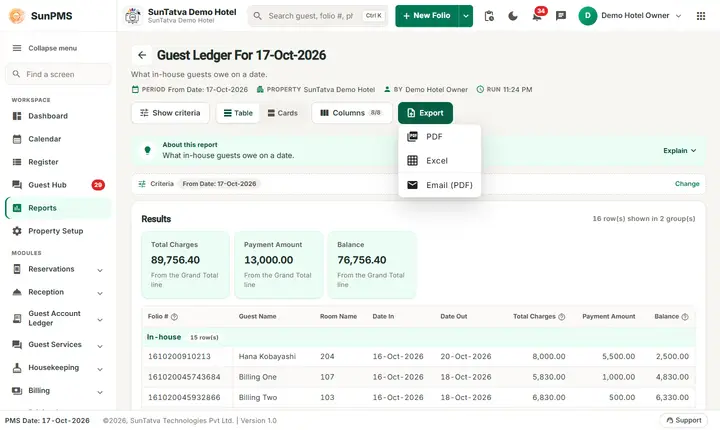720x430 pixels.
Task: Click Collapse menu label
Action: click(53, 48)
